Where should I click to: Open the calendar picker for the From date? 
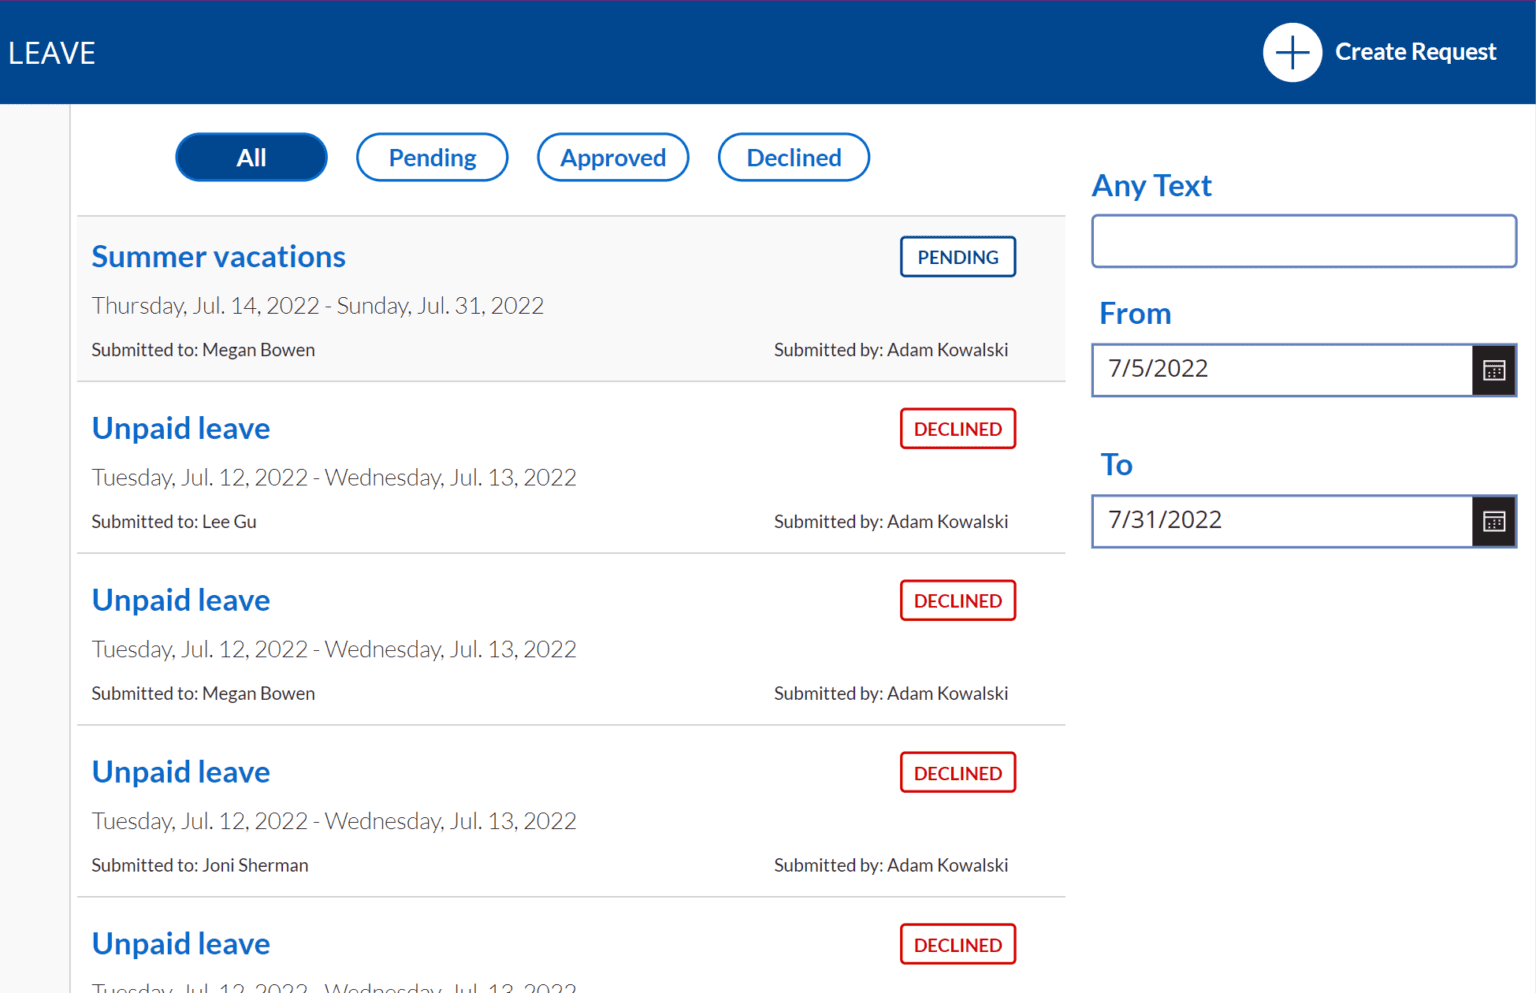point(1494,370)
